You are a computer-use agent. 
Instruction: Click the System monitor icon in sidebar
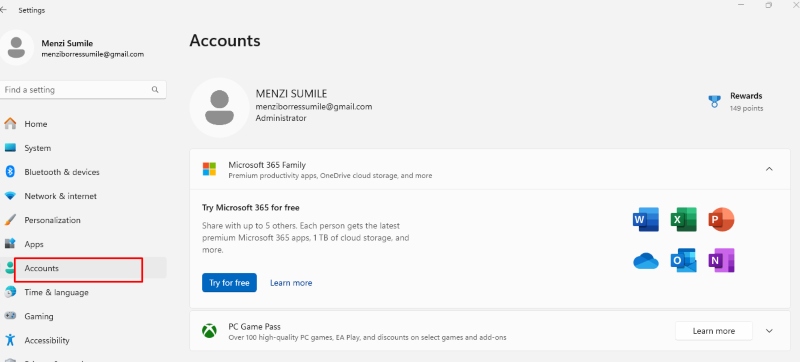coord(10,148)
